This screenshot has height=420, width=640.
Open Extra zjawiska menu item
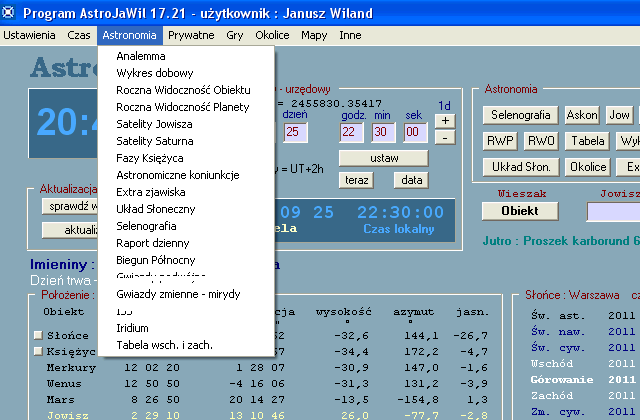[x=186, y=192]
